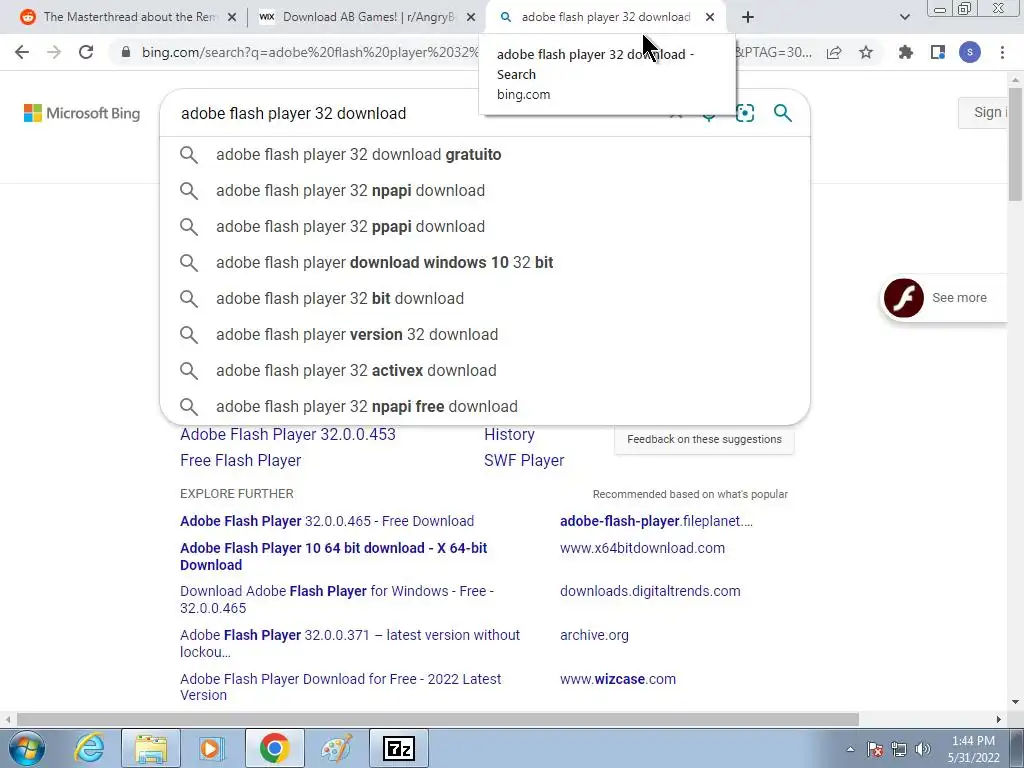Open Bing visual search camera icon
This screenshot has height=768, width=1024.
(744, 113)
